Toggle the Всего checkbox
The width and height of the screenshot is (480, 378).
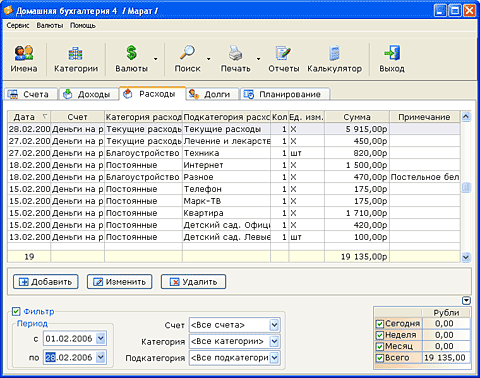click(x=380, y=358)
